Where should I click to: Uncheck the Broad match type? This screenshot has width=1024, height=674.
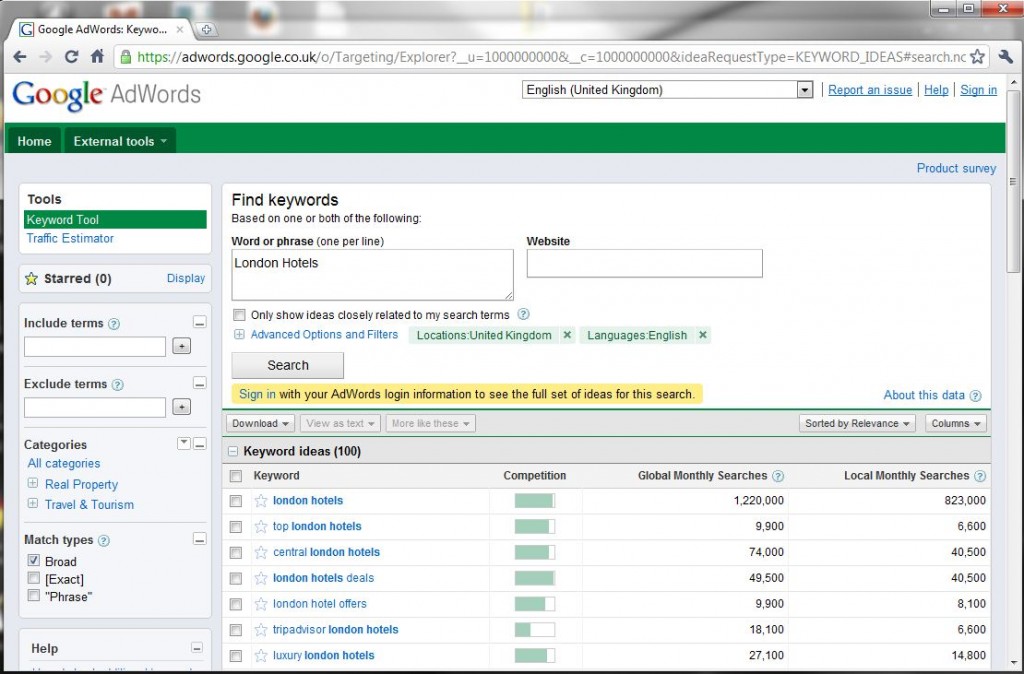coord(33,560)
